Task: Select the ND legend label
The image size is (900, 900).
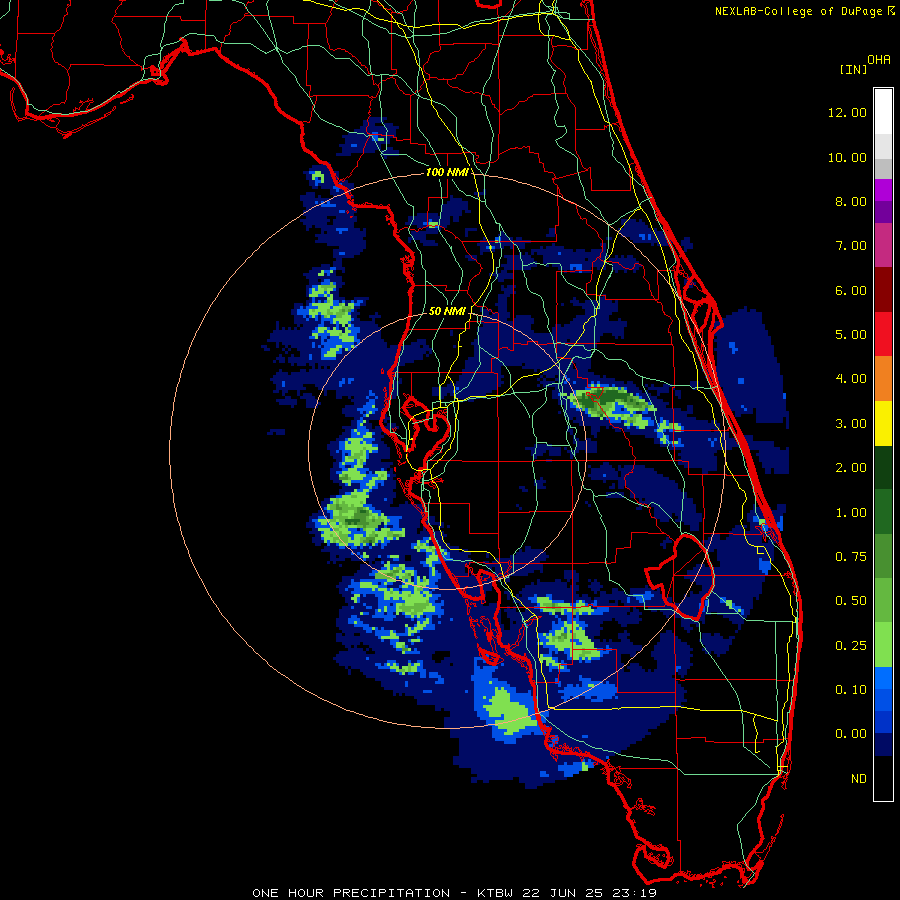Action: (859, 779)
